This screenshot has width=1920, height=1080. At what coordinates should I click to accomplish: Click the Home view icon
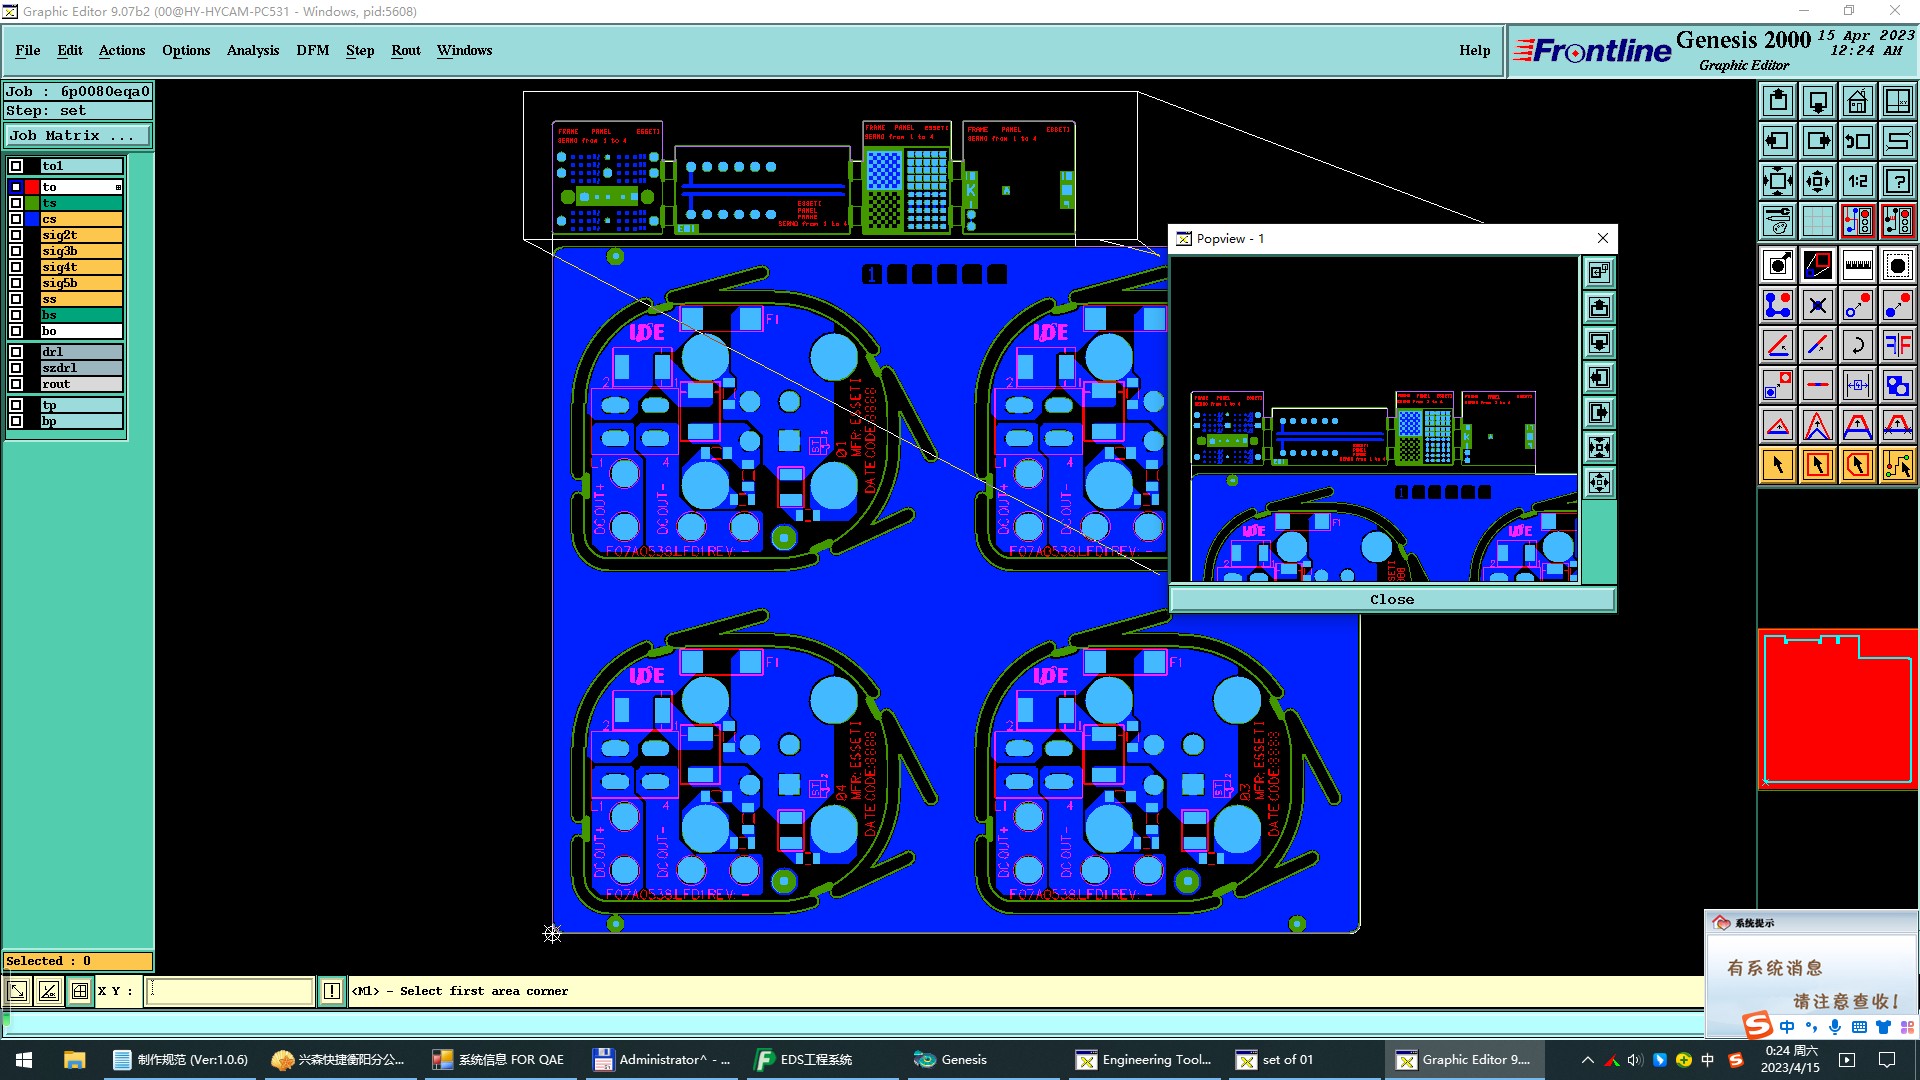[1857, 101]
